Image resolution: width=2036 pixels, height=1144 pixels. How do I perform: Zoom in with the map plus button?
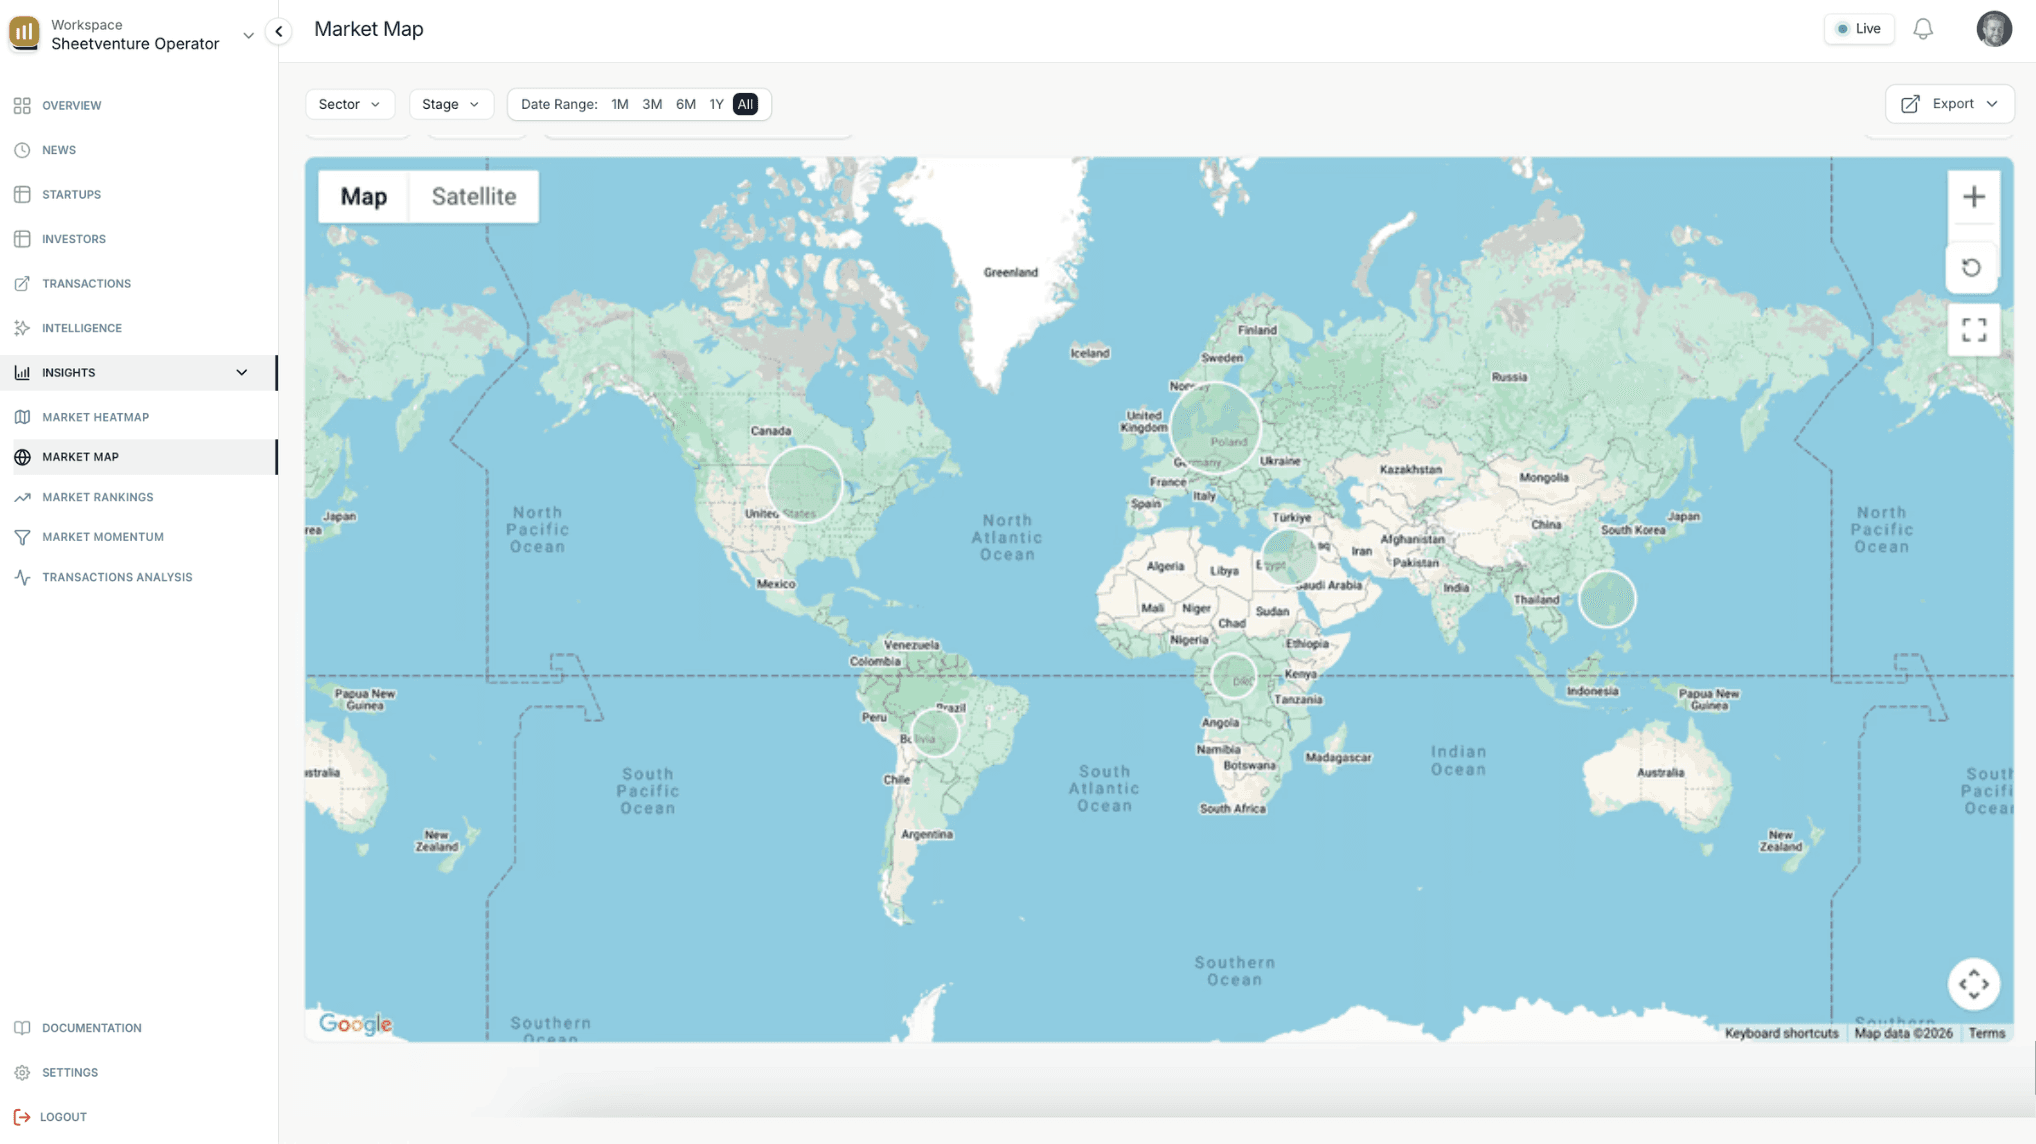click(1973, 197)
